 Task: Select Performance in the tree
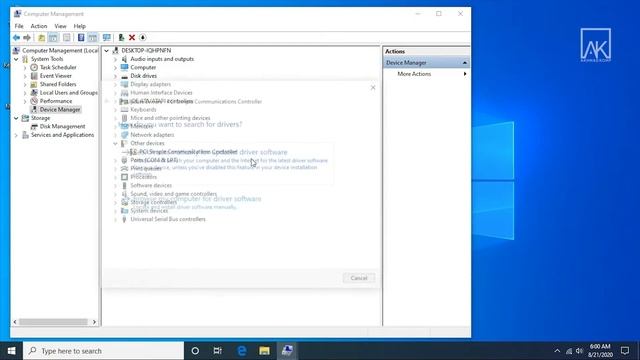click(56, 101)
